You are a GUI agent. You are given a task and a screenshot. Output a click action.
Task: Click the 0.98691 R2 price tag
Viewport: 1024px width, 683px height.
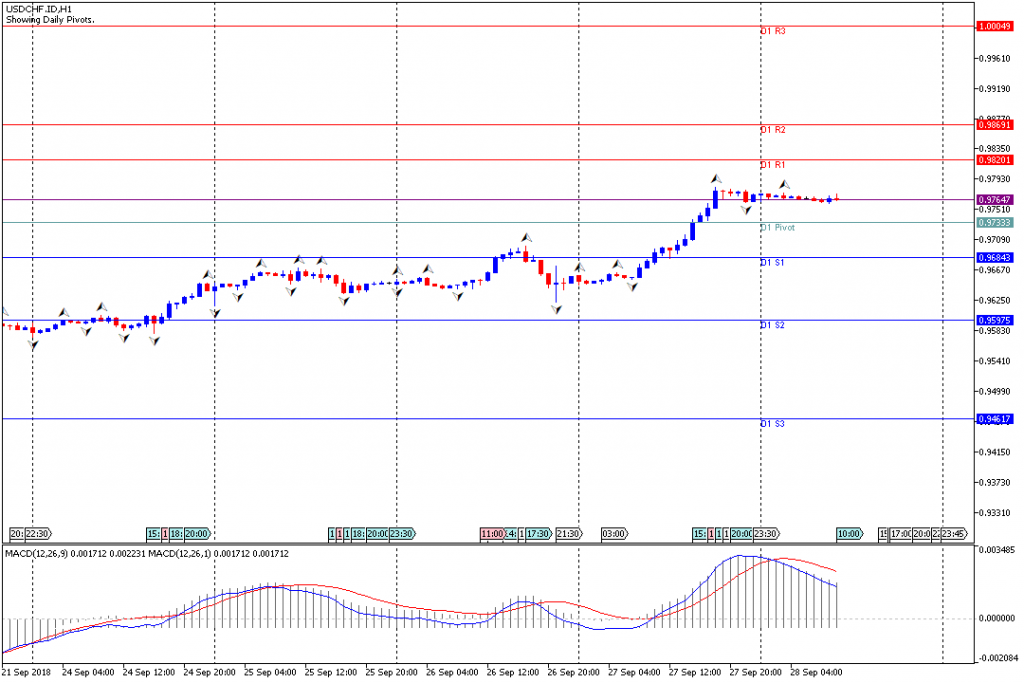coord(994,125)
